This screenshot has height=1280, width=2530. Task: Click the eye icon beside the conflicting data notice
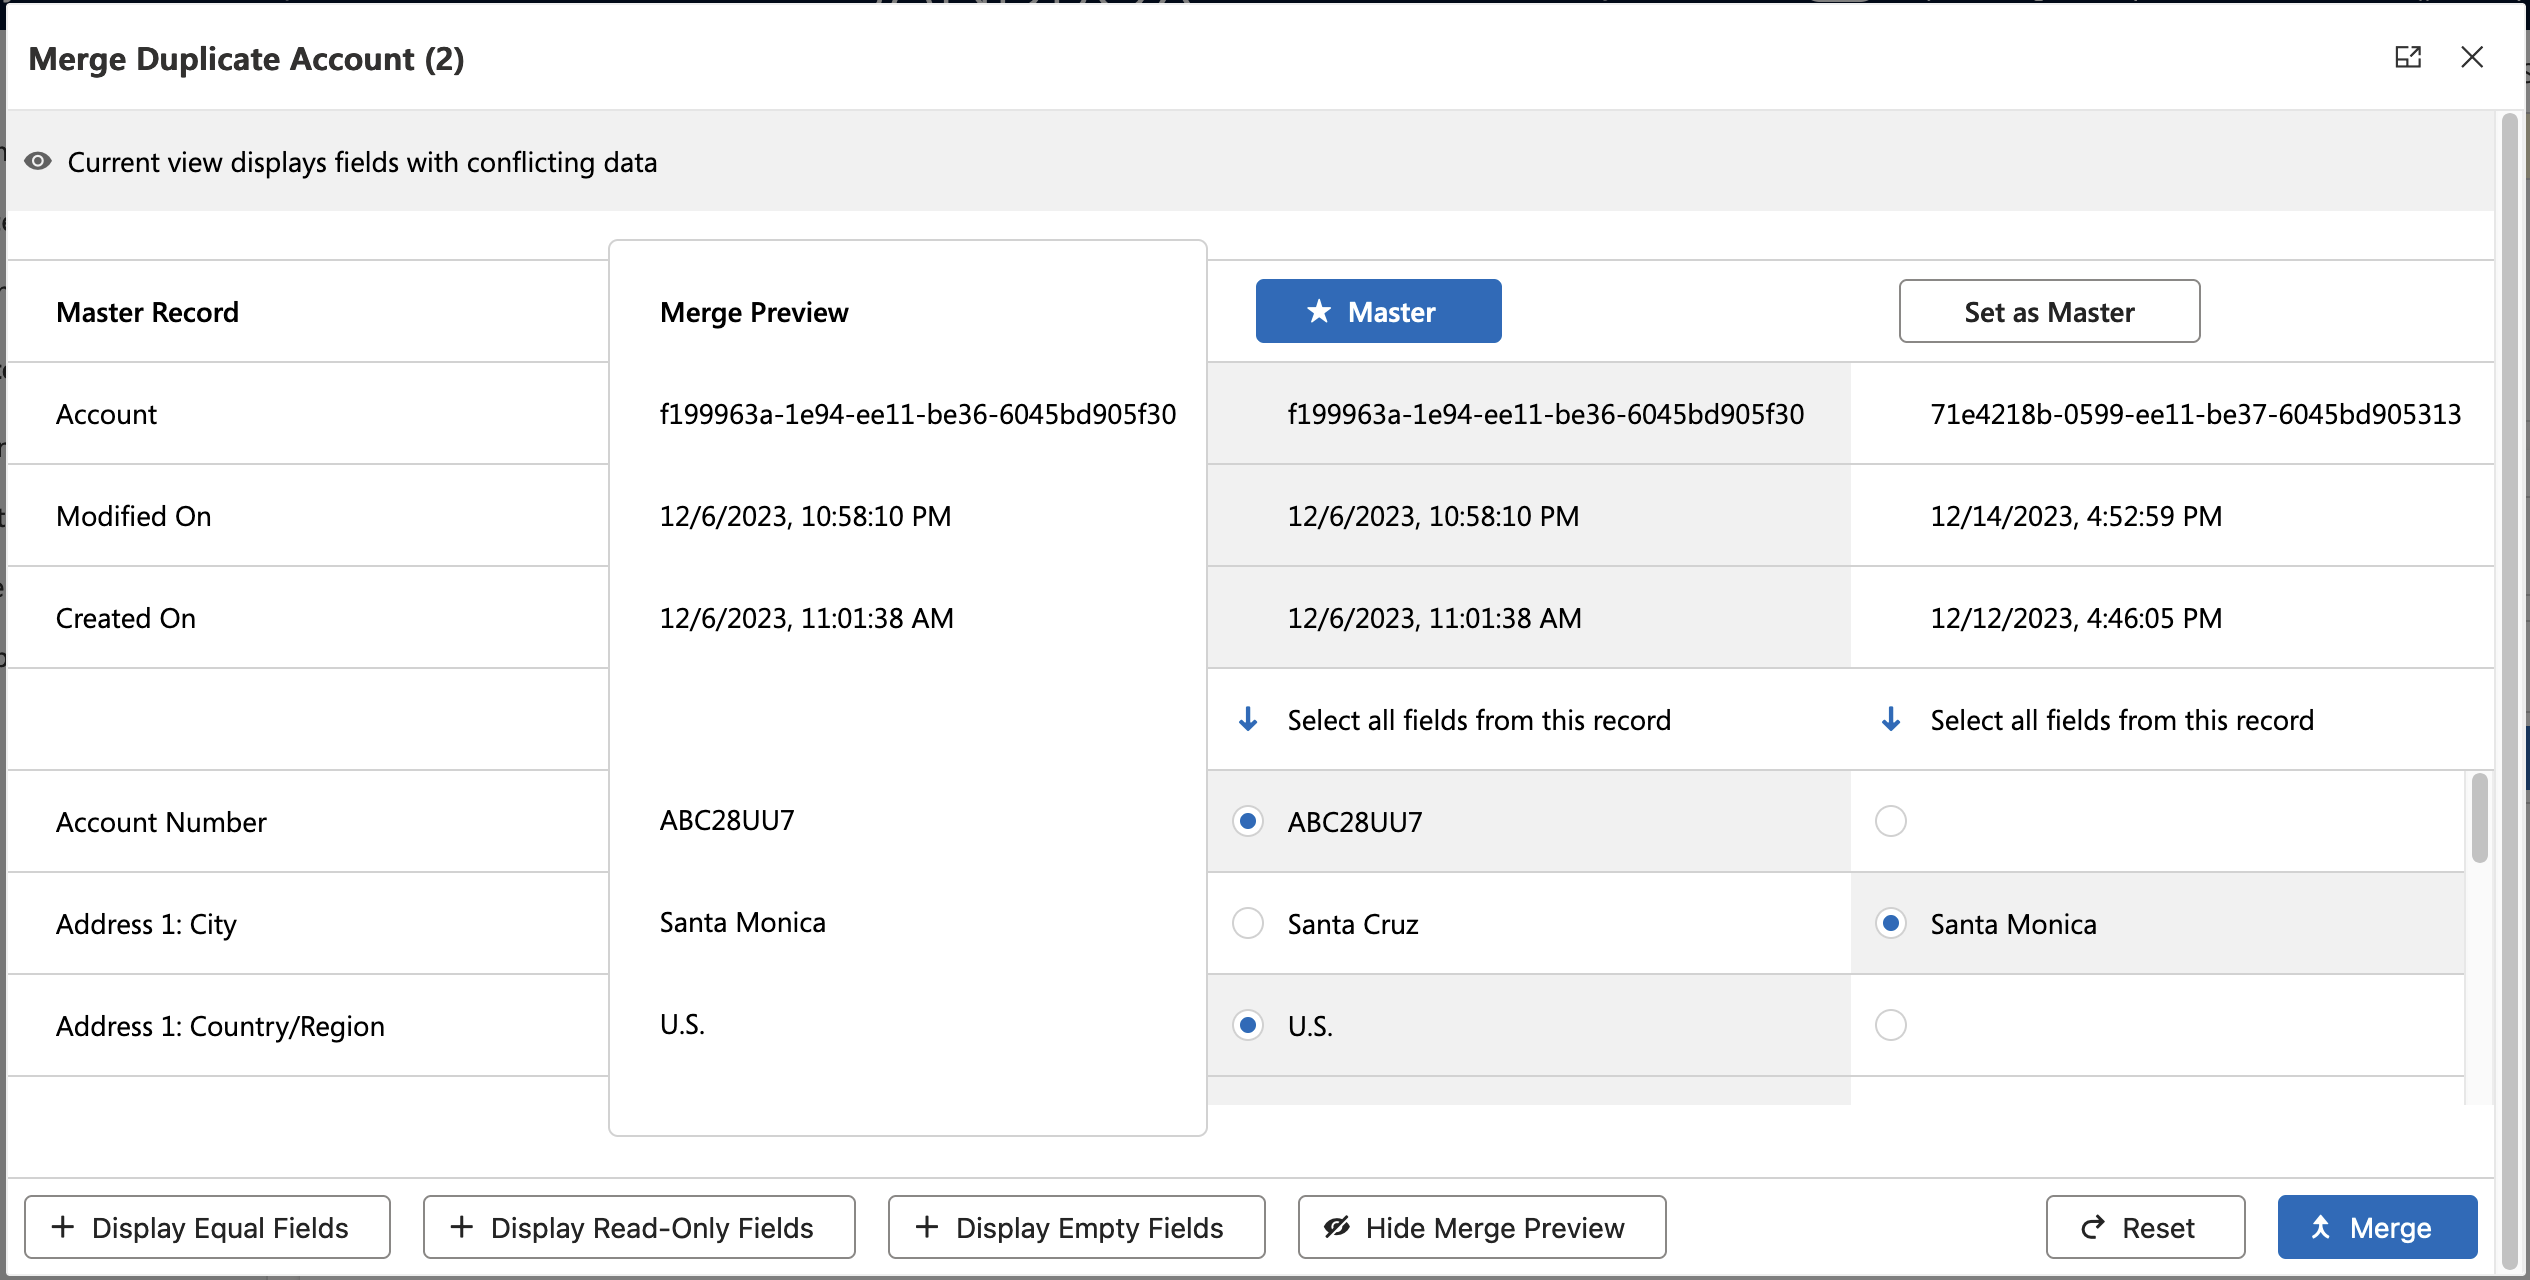point(38,162)
